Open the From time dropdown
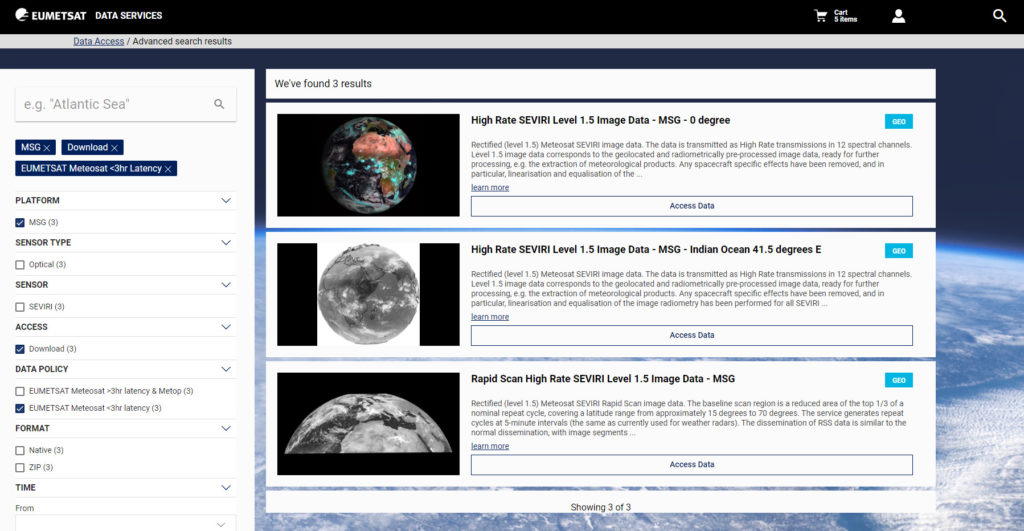 pyautogui.click(x=125, y=523)
